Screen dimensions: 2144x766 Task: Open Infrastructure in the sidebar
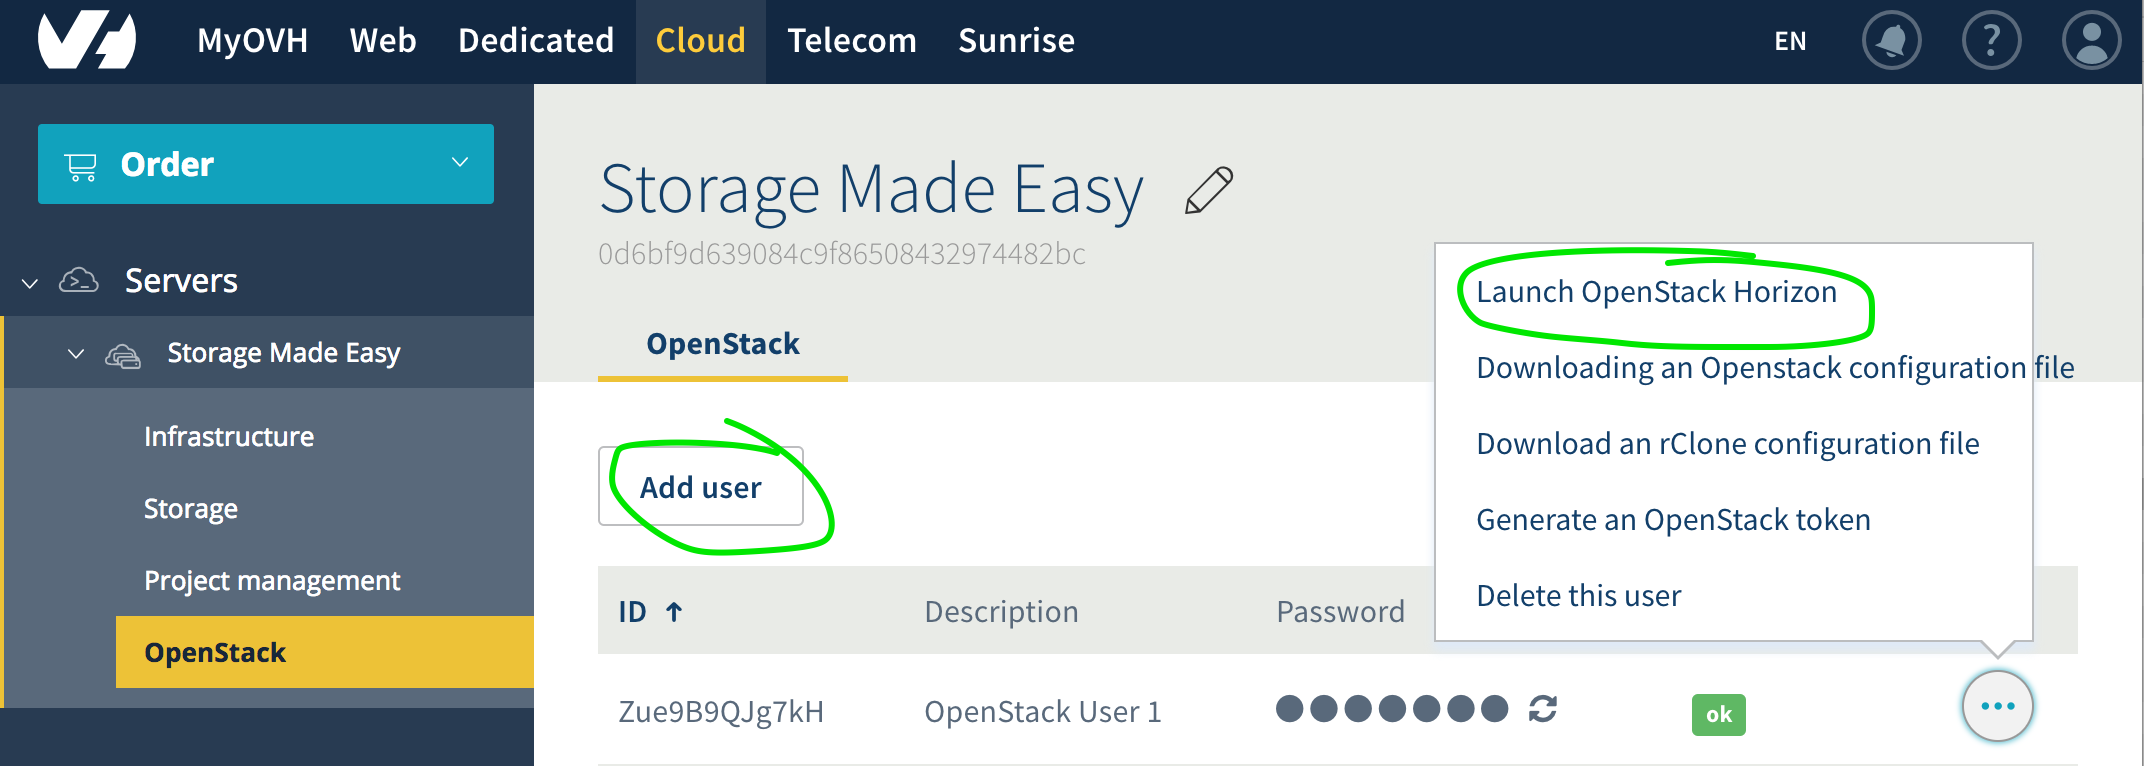click(x=229, y=437)
